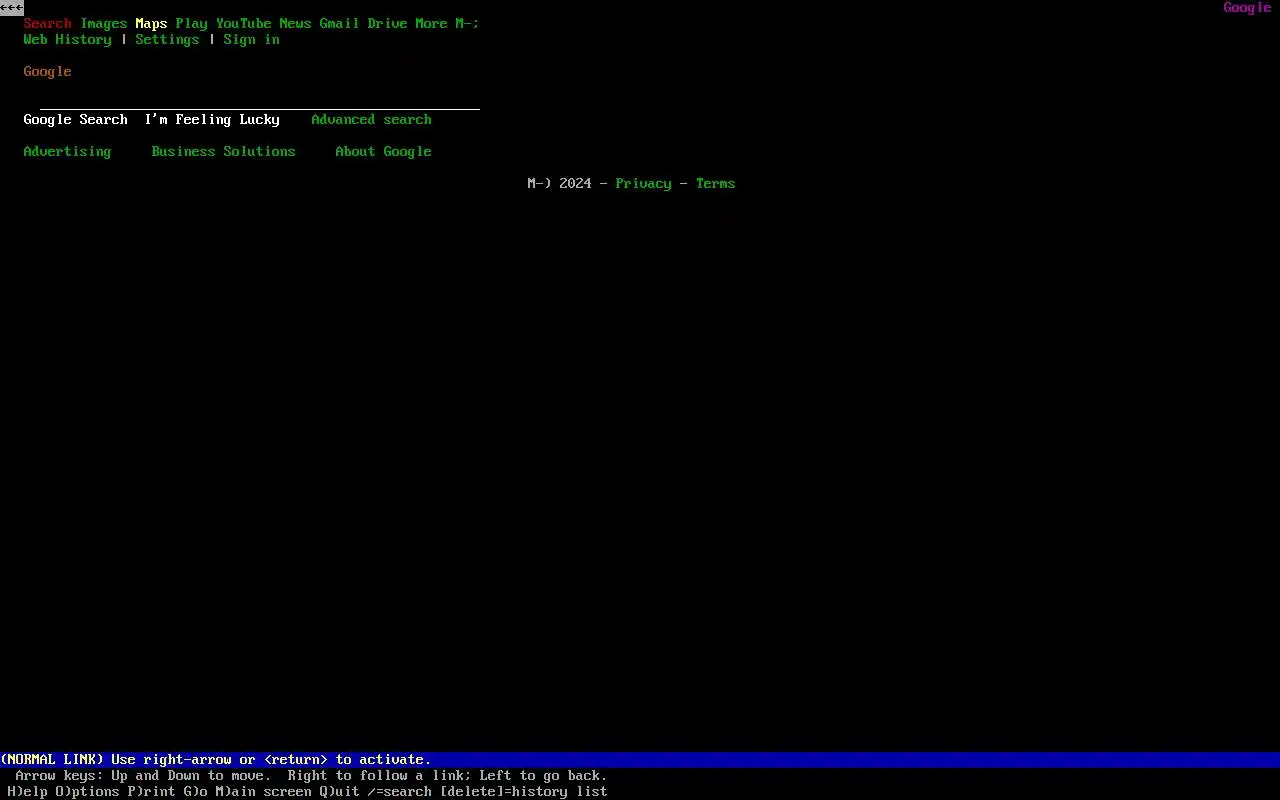Open the Business Solutions link
This screenshot has width=1280, height=800.
[224, 152]
